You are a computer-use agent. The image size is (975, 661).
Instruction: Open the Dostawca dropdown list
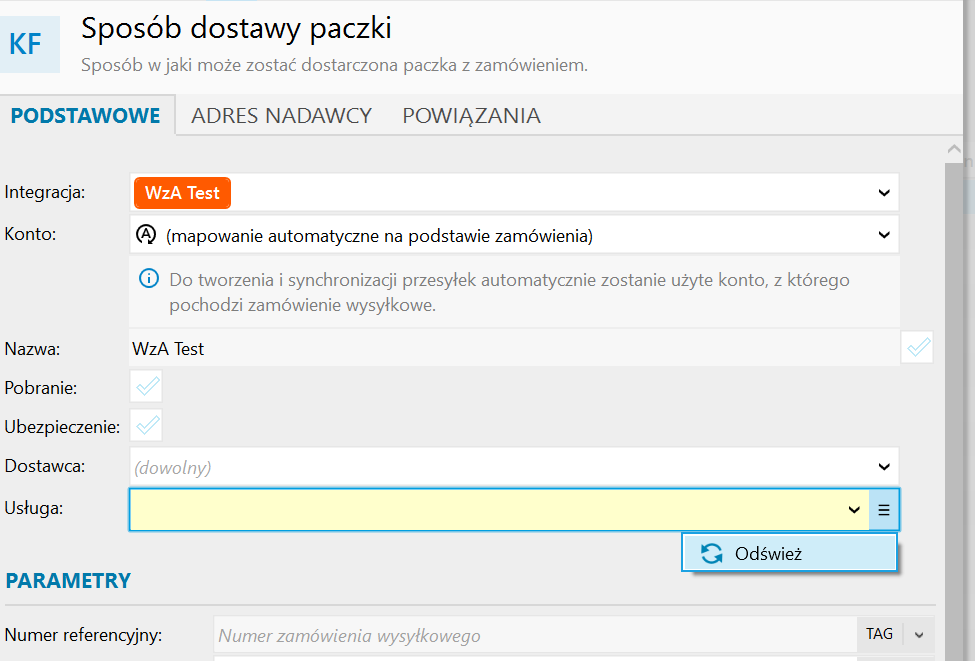883,466
